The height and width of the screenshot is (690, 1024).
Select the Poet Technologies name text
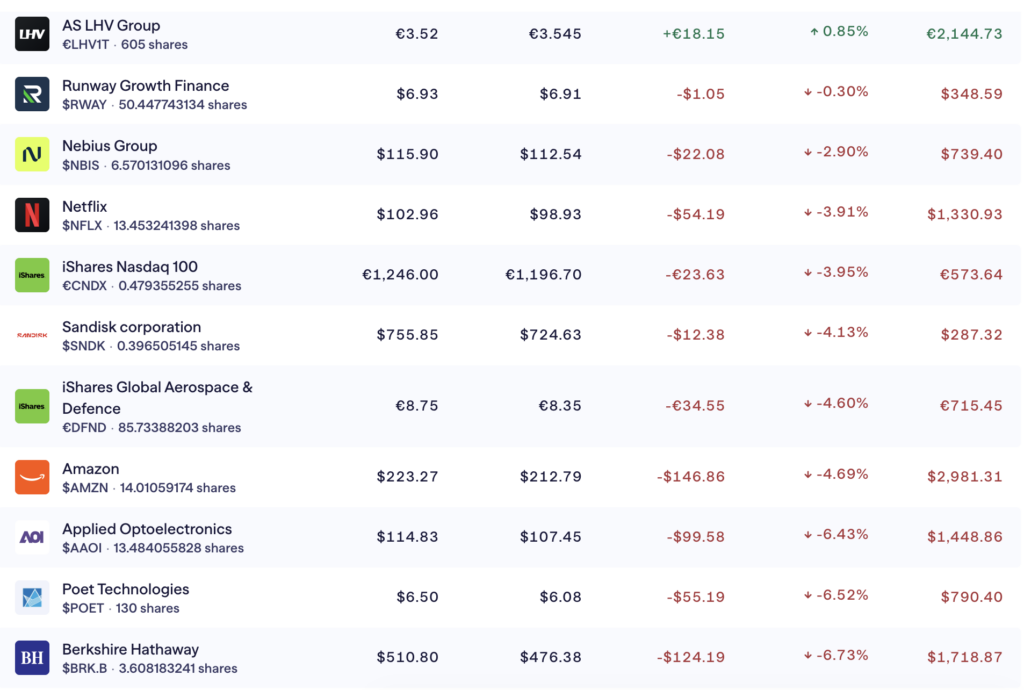pos(125,590)
